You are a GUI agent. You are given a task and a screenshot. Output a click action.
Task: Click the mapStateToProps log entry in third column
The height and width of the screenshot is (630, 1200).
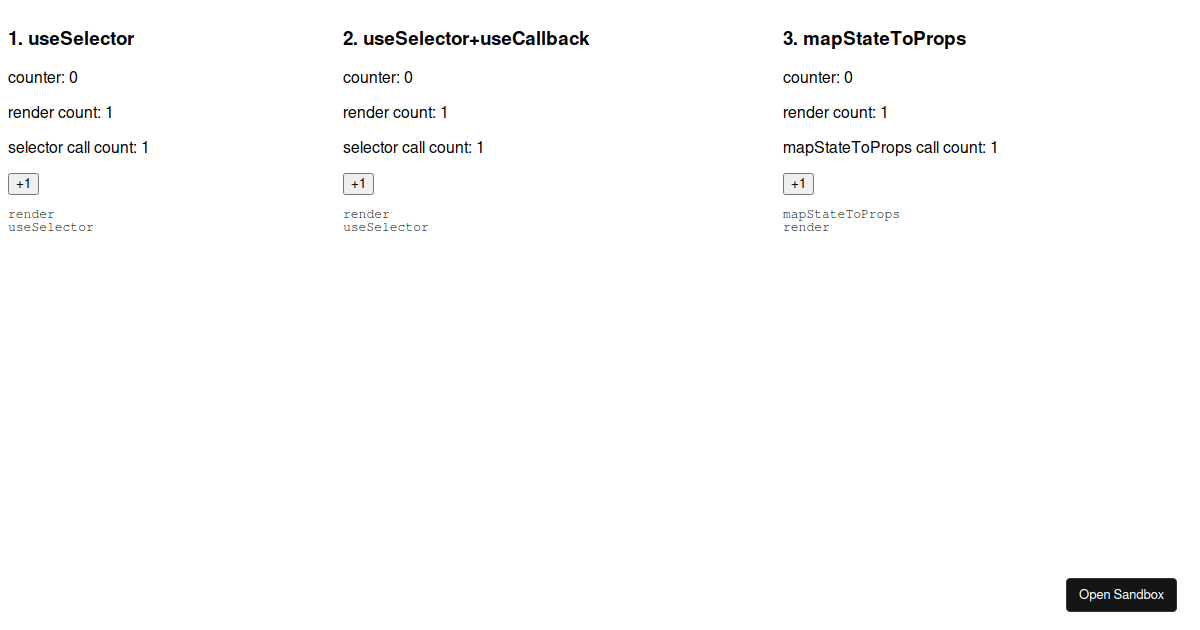coord(841,213)
